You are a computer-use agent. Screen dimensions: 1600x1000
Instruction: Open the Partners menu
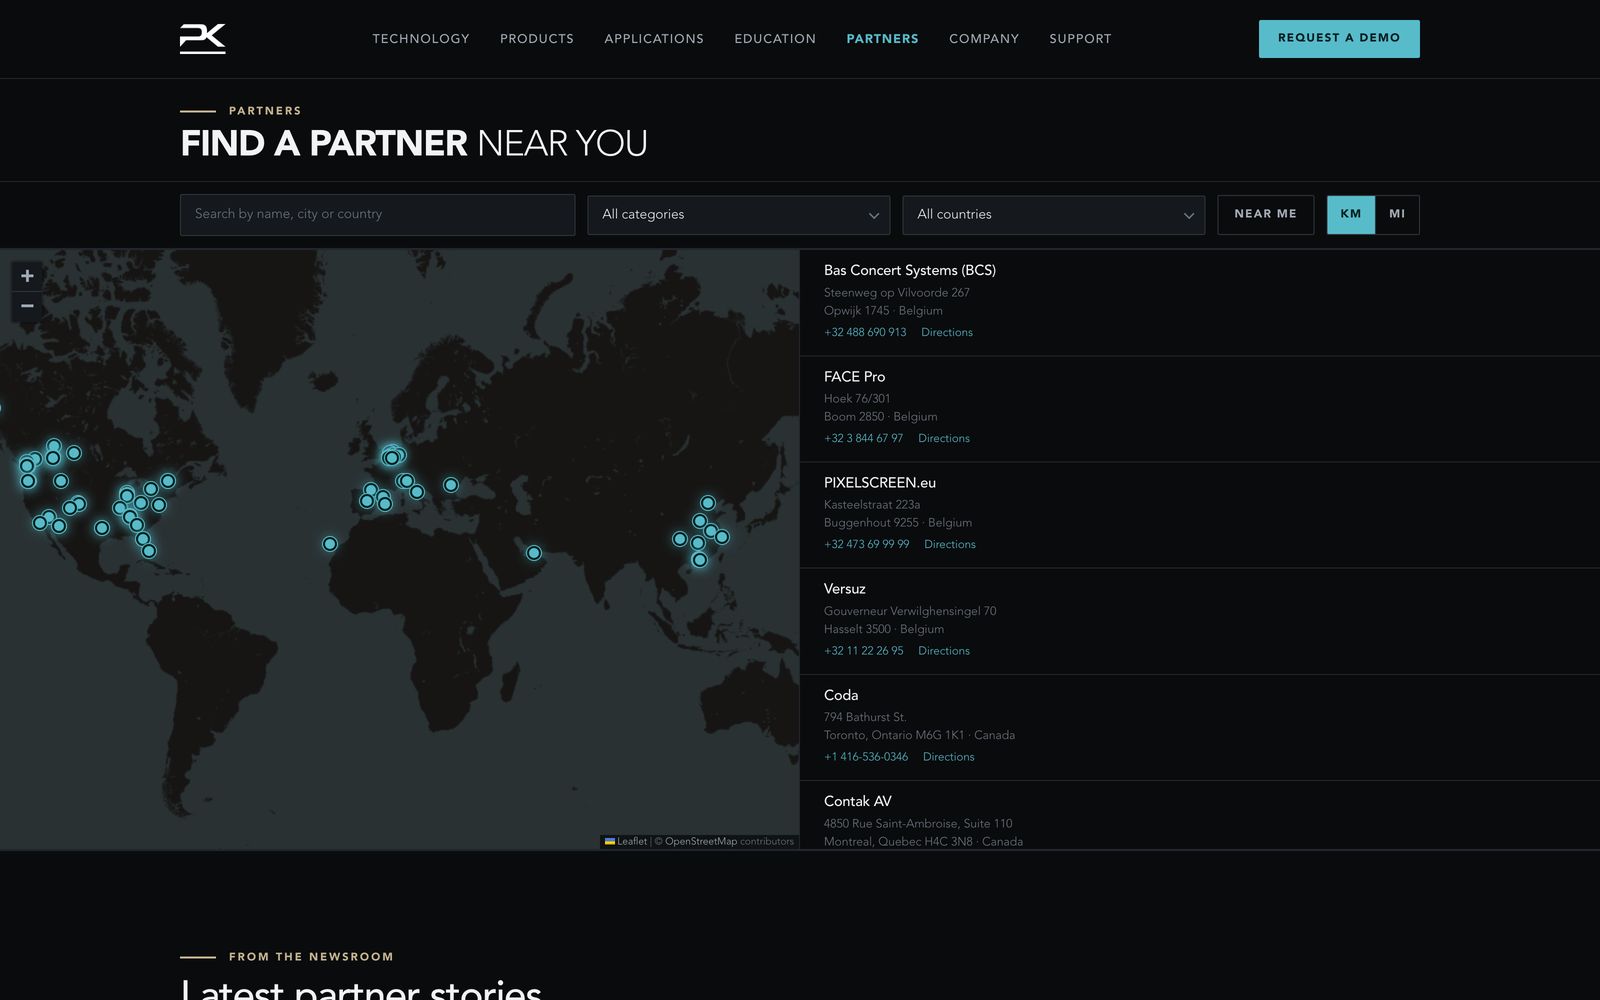click(882, 39)
